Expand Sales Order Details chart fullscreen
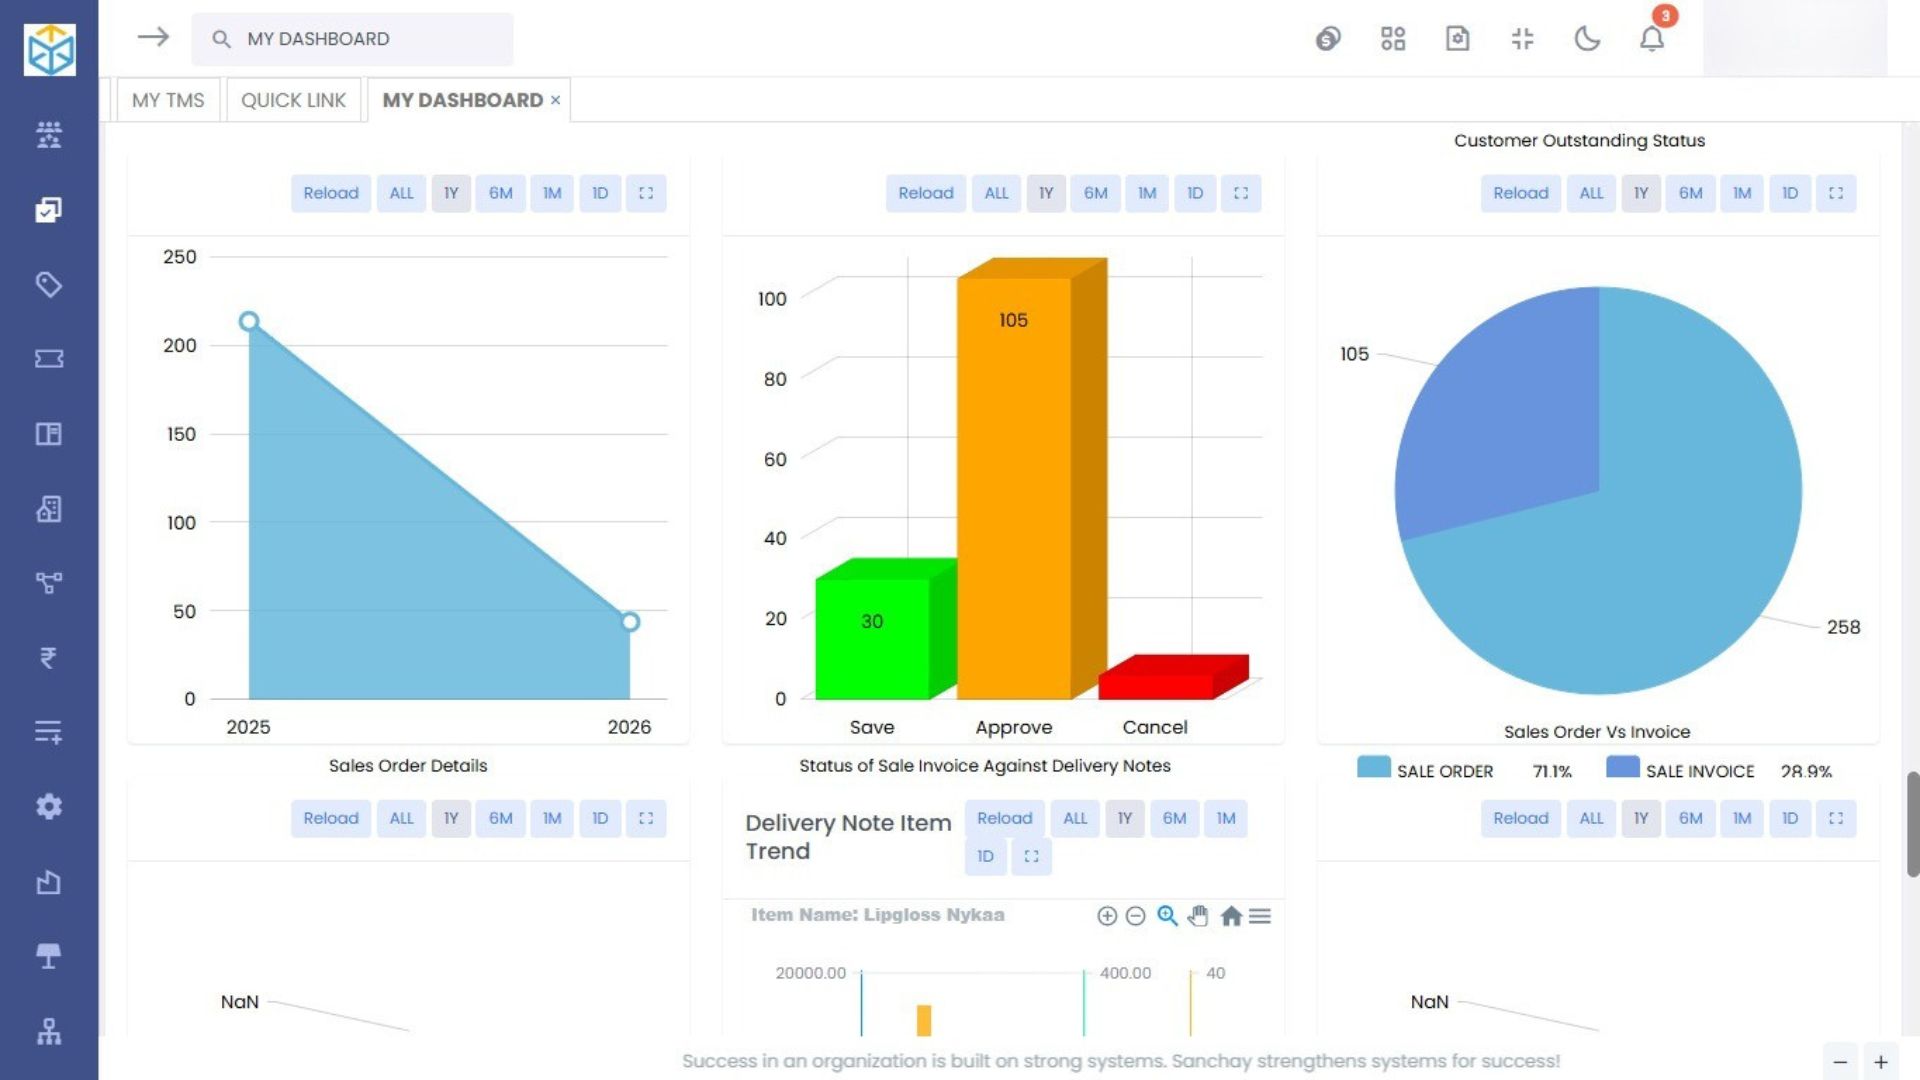This screenshot has height=1080, width=1920. point(646,193)
